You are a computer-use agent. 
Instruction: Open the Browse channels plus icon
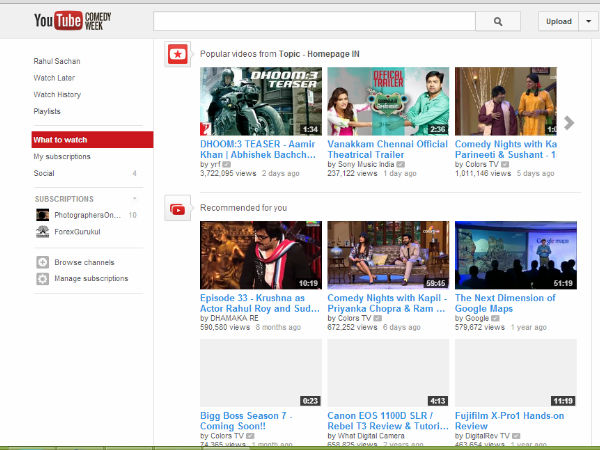(x=42, y=262)
